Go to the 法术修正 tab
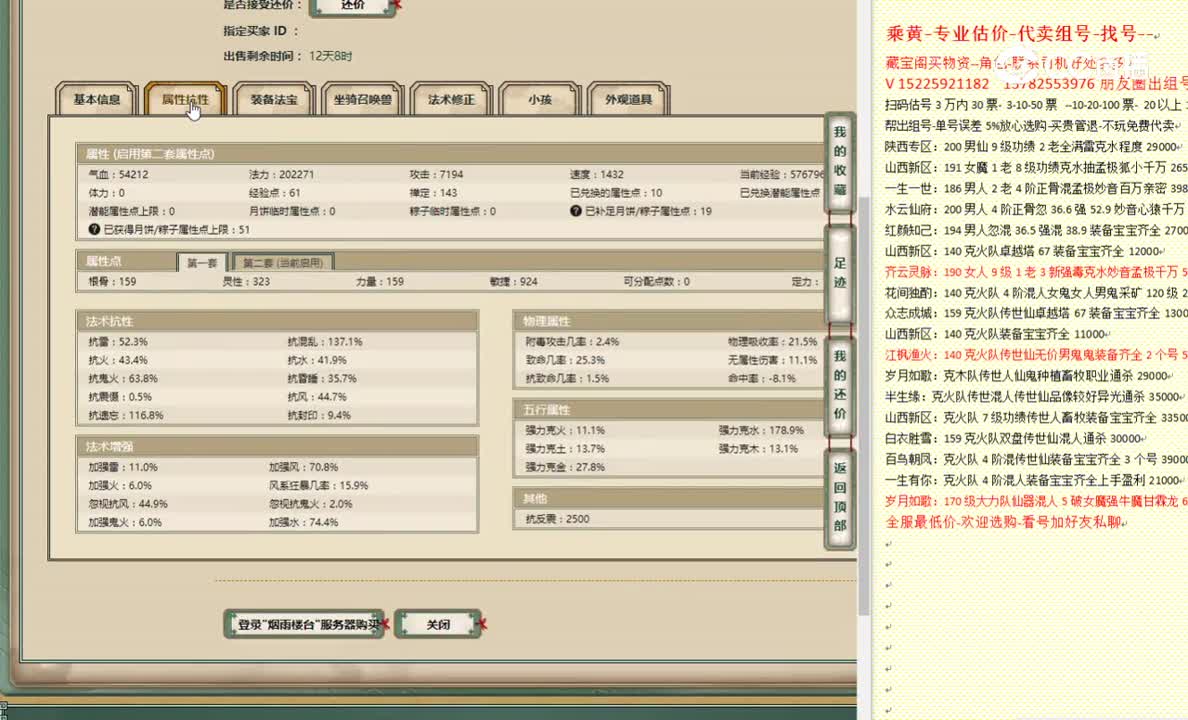The image size is (1188, 720). [x=451, y=99]
